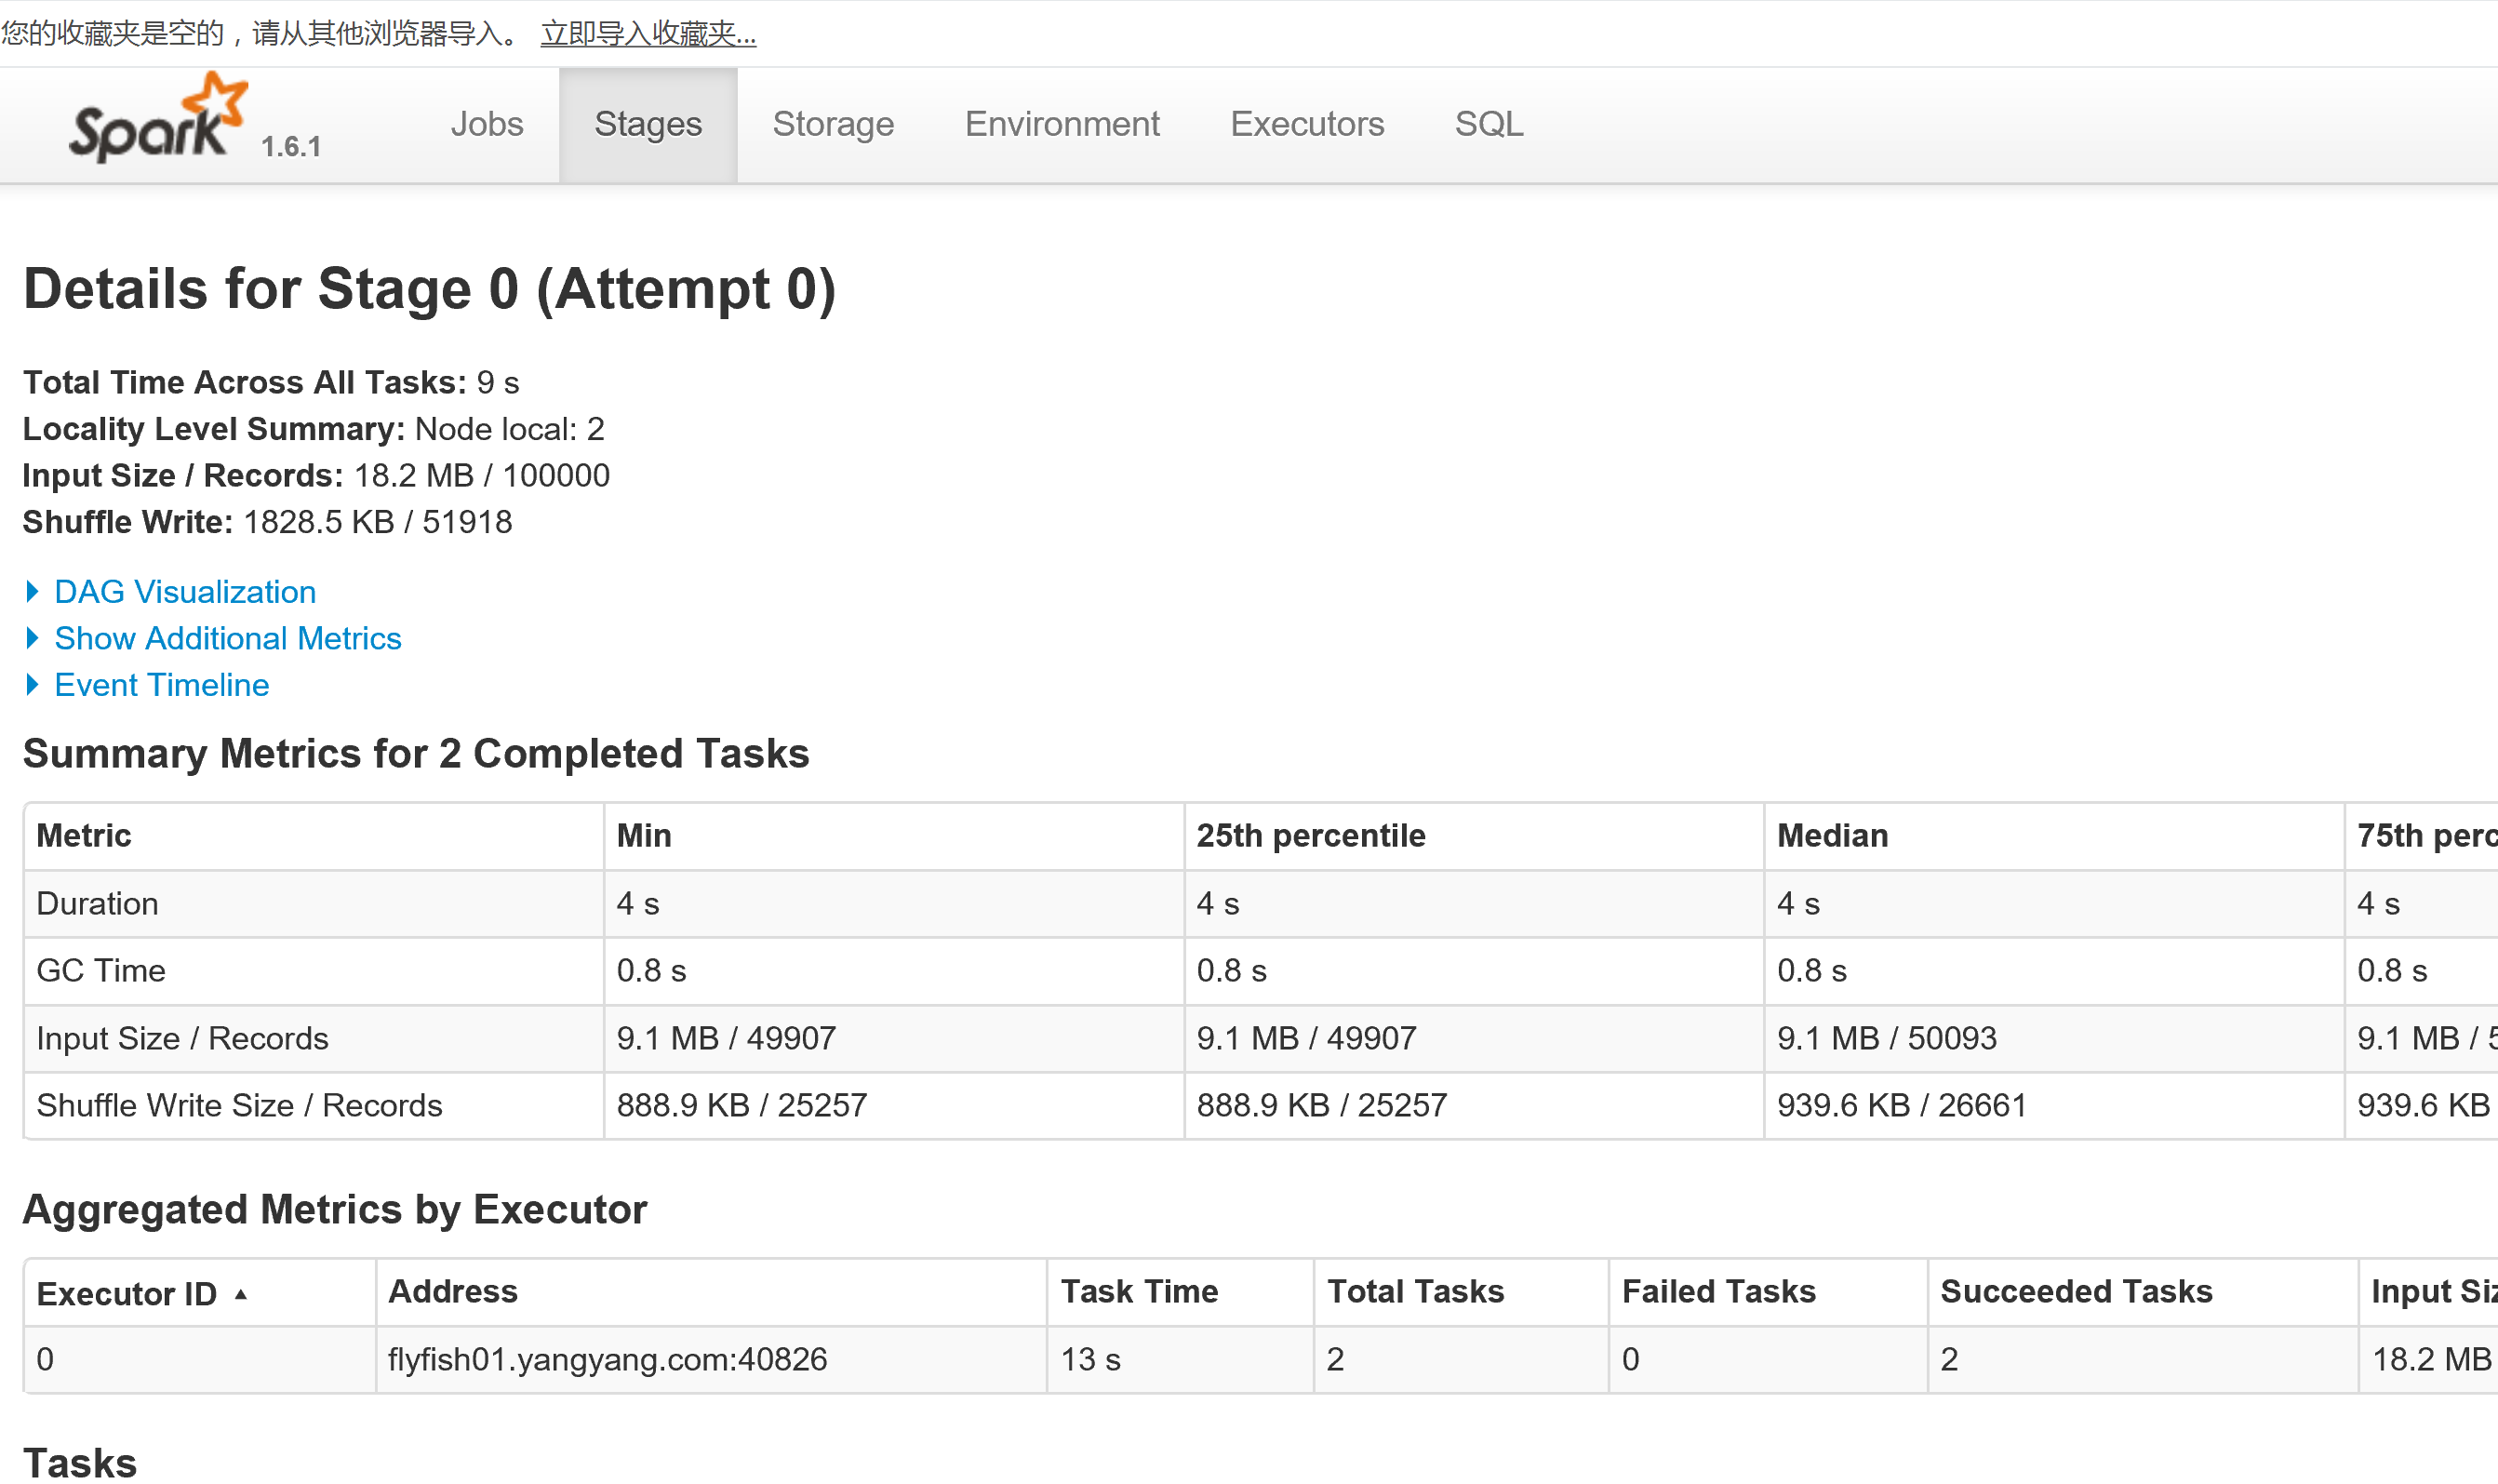2498x1484 pixels.
Task: Sort by Total Tasks column header
Action: coord(1415,1292)
